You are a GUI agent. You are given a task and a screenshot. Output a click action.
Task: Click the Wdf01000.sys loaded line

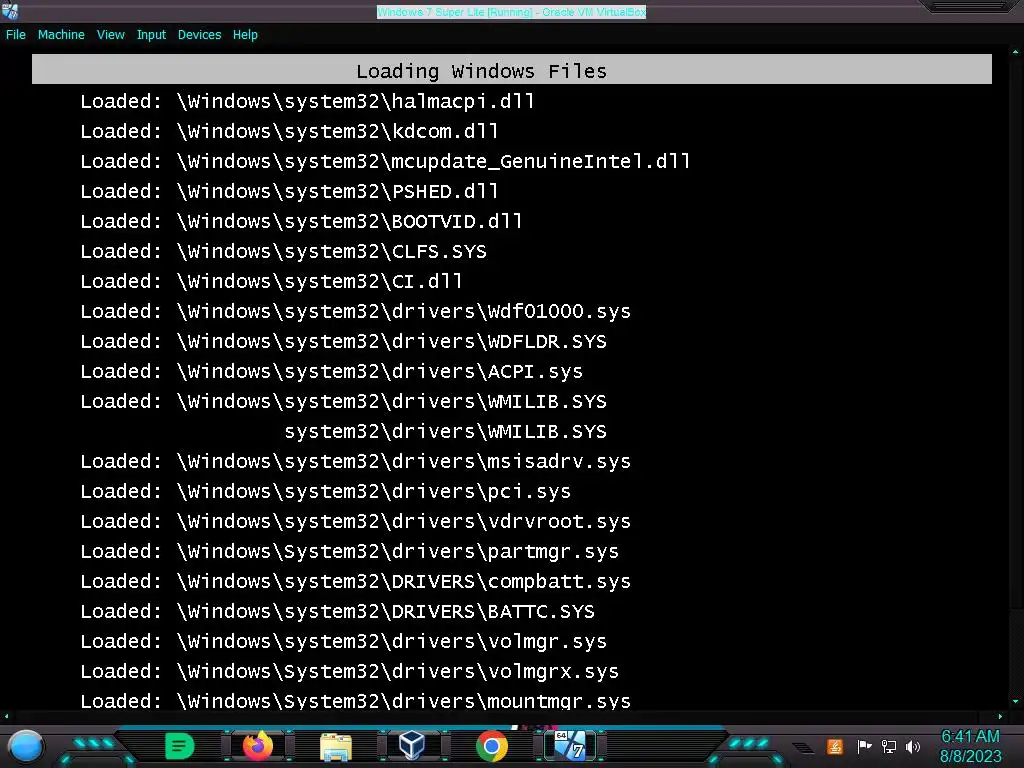click(355, 312)
